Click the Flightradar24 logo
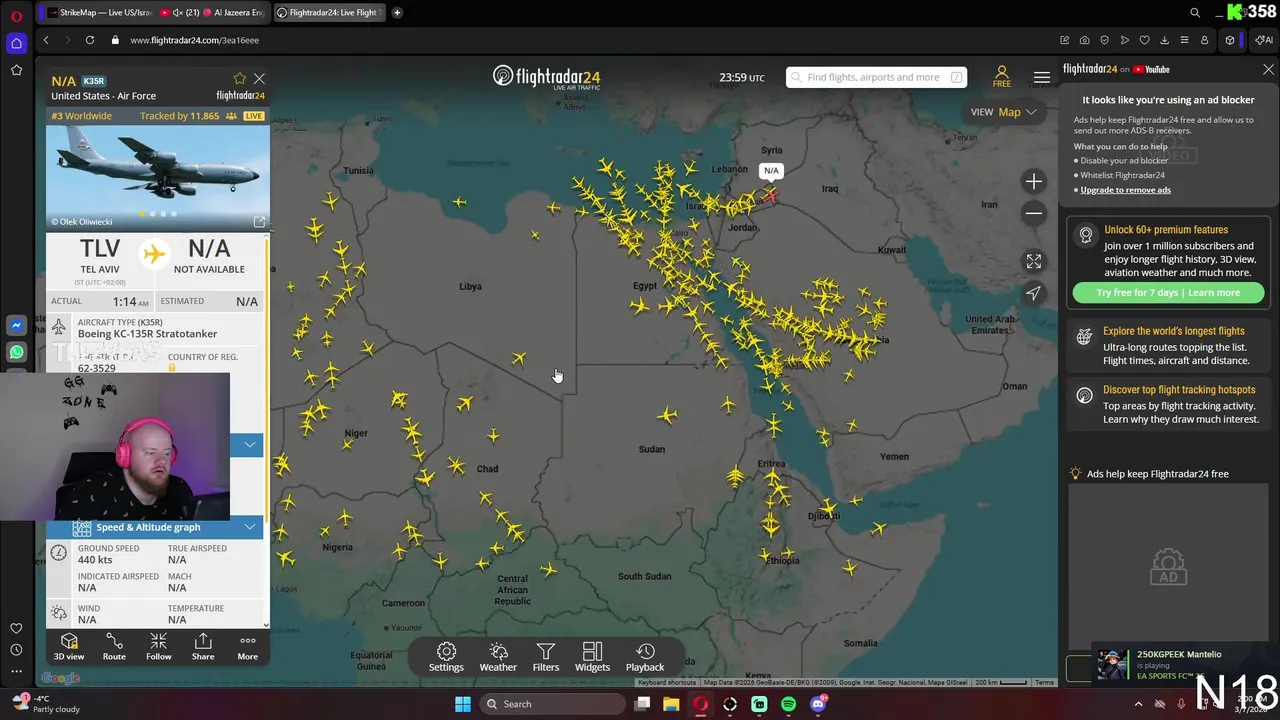 click(546, 77)
